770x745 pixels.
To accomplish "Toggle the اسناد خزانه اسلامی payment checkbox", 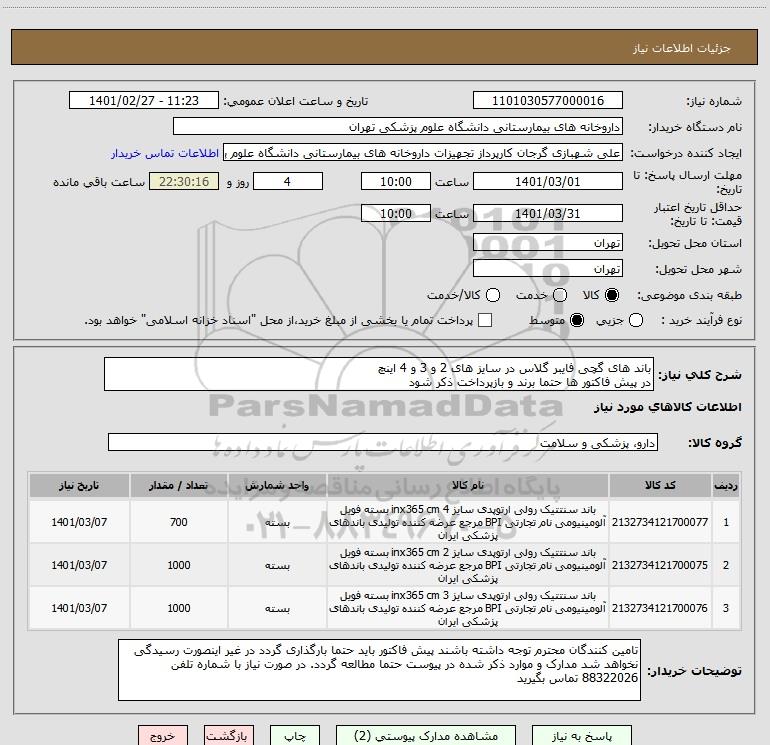I will click(x=485, y=320).
